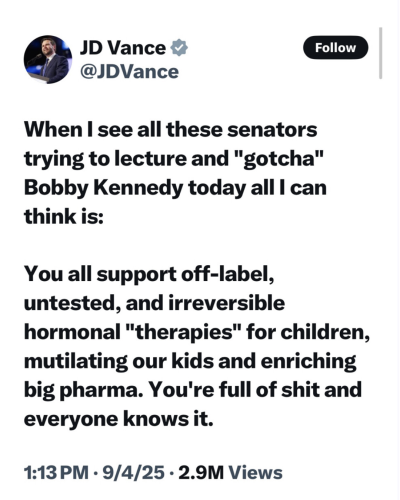400x500 pixels.
Task: Open the 1:13 PM timestamp link
Action: tap(56, 473)
